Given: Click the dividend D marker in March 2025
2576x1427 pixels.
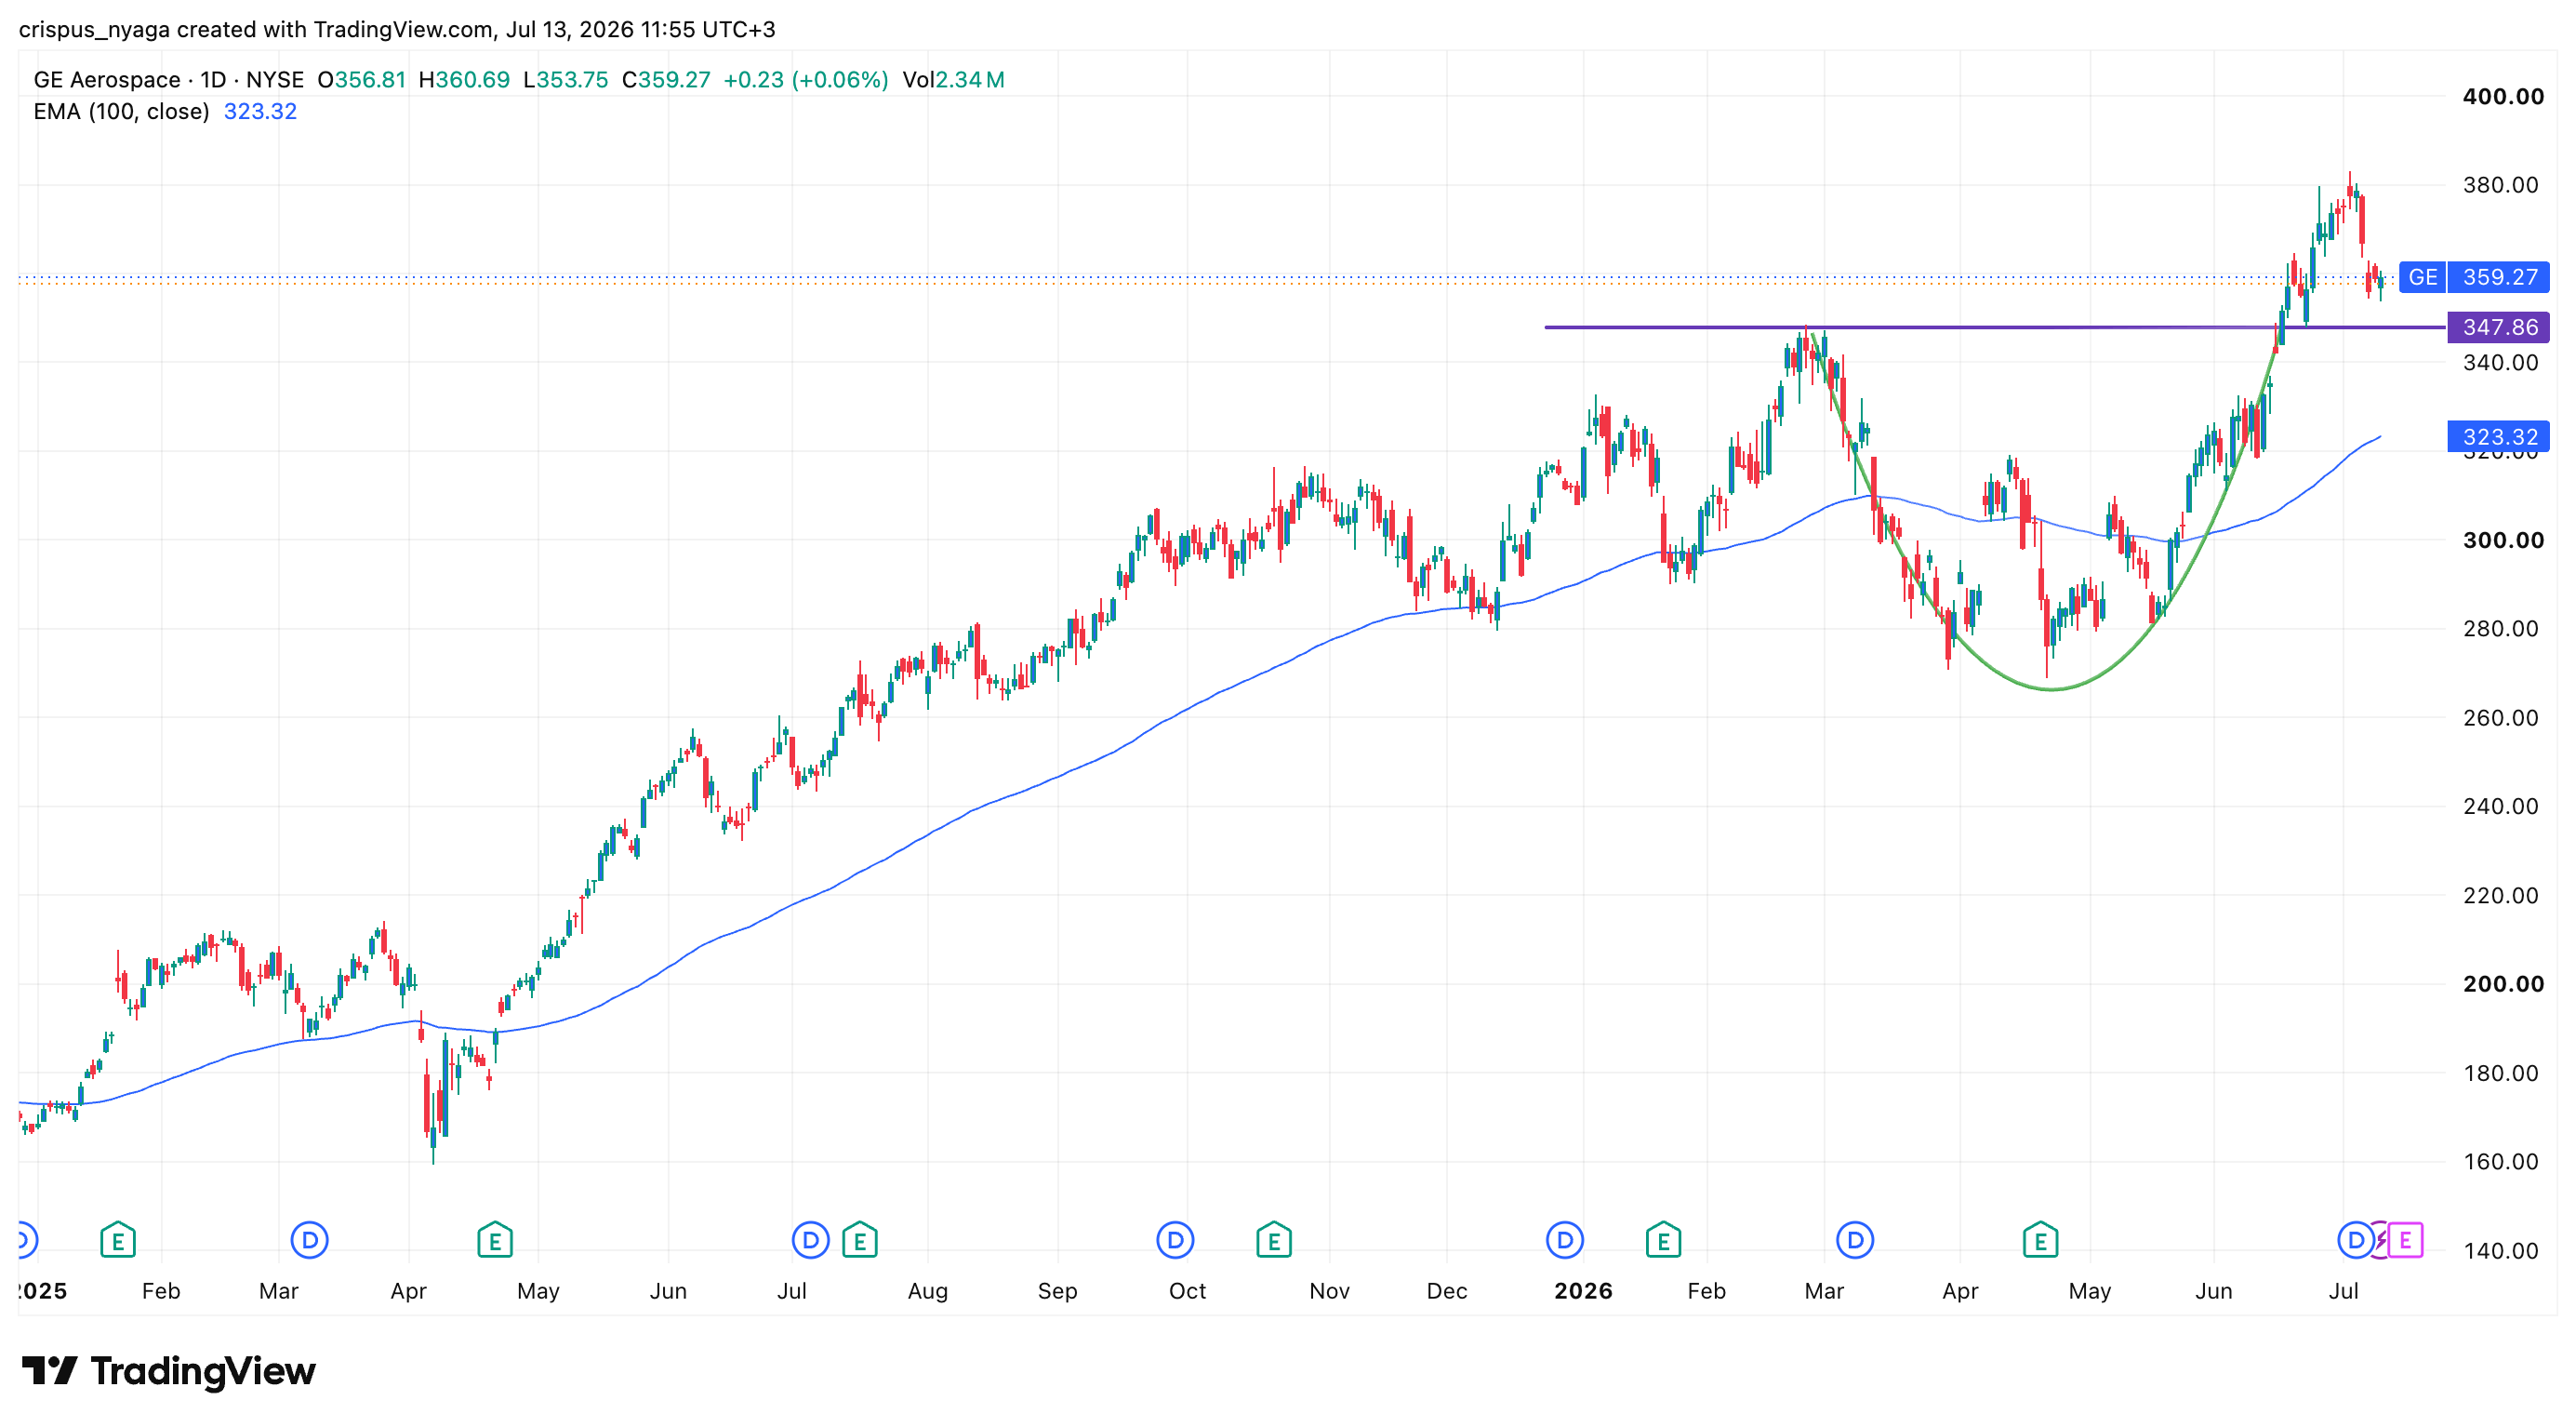Looking at the screenshot, I should pos(310,1240).
